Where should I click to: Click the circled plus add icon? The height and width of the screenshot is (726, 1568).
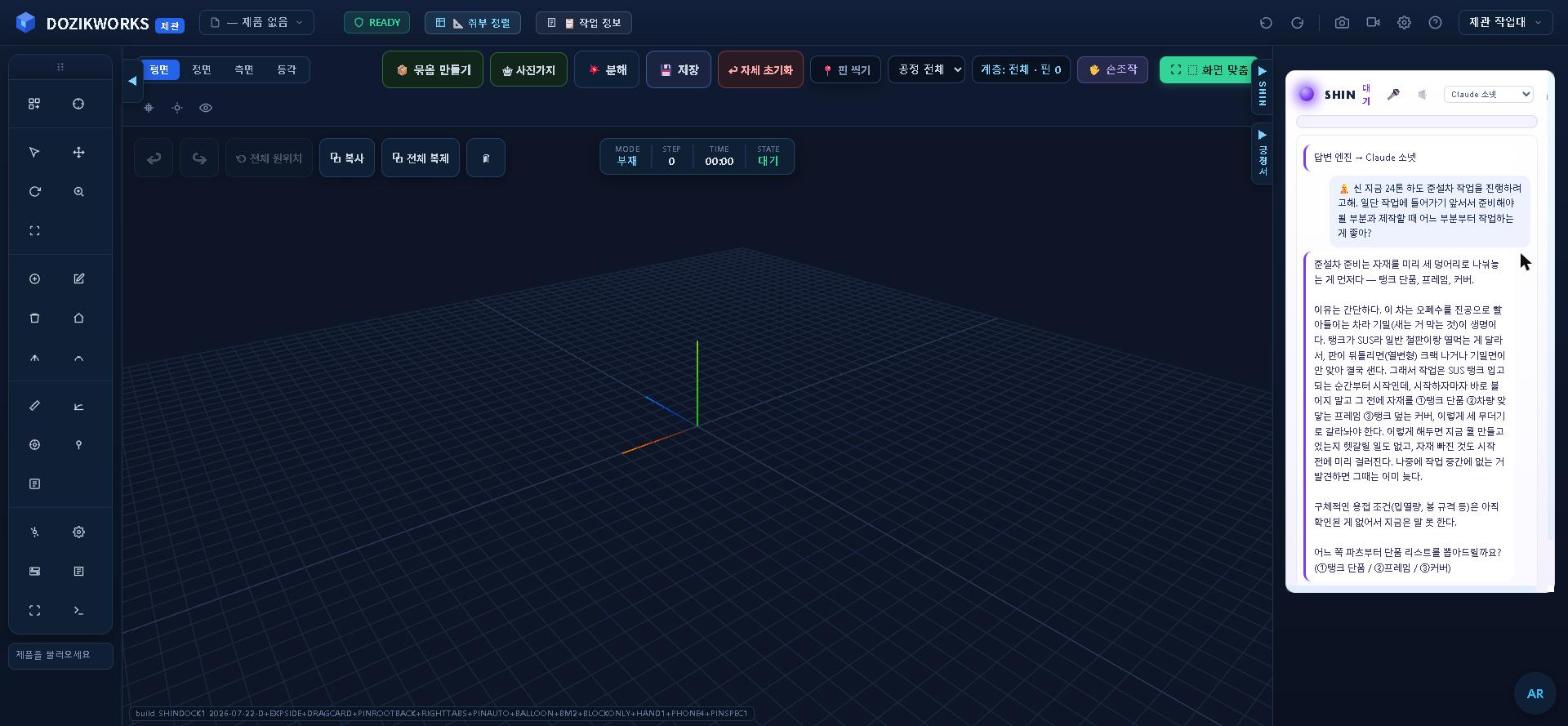tap(34, 278)
